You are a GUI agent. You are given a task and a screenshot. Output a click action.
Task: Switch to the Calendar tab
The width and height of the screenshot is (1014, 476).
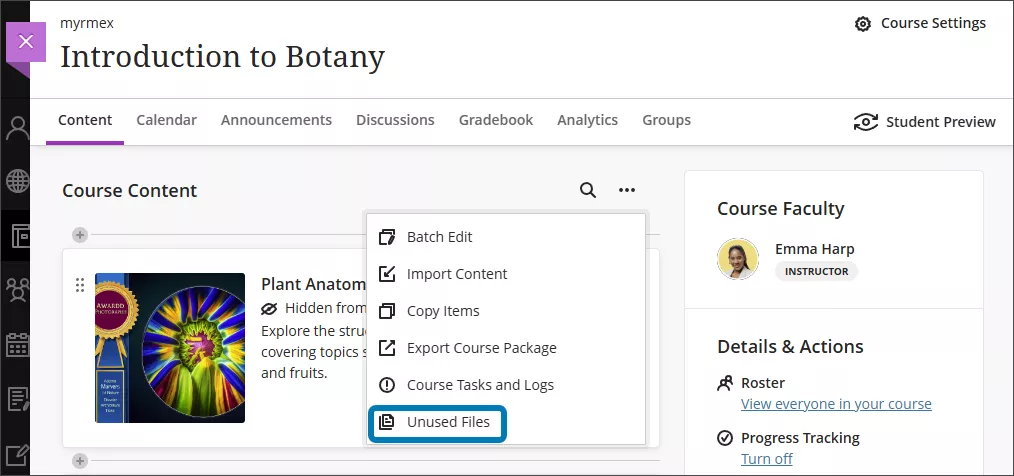pyautogui.click(x=166, y=120)
